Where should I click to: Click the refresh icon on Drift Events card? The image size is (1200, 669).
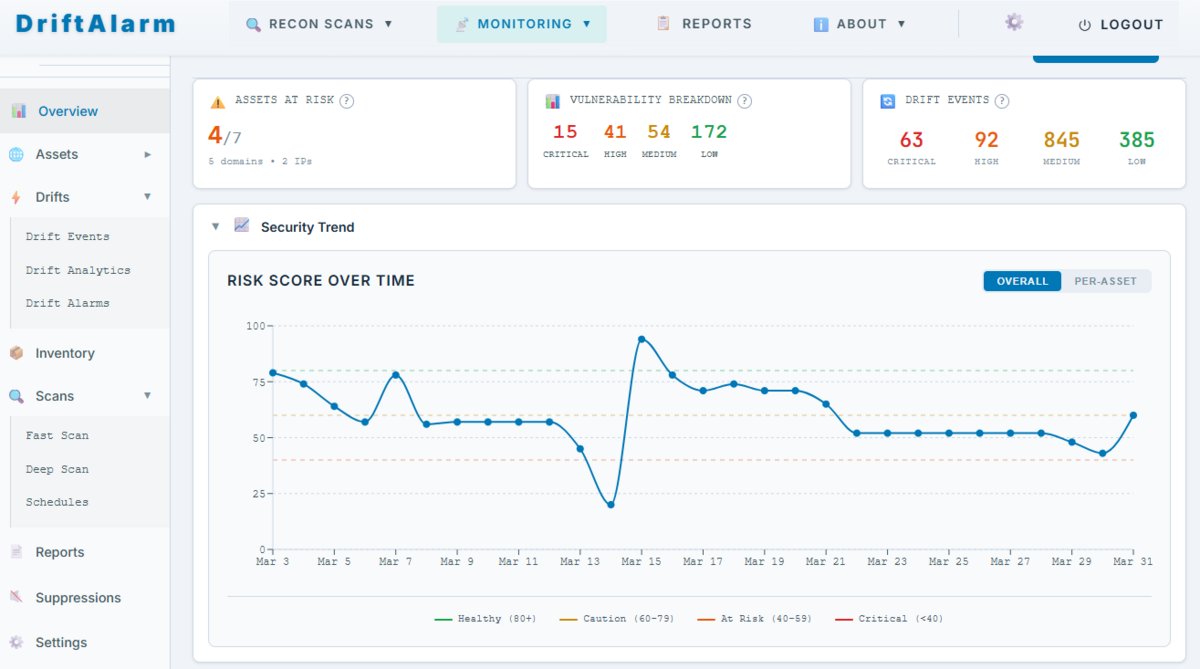tap(888, 100)
